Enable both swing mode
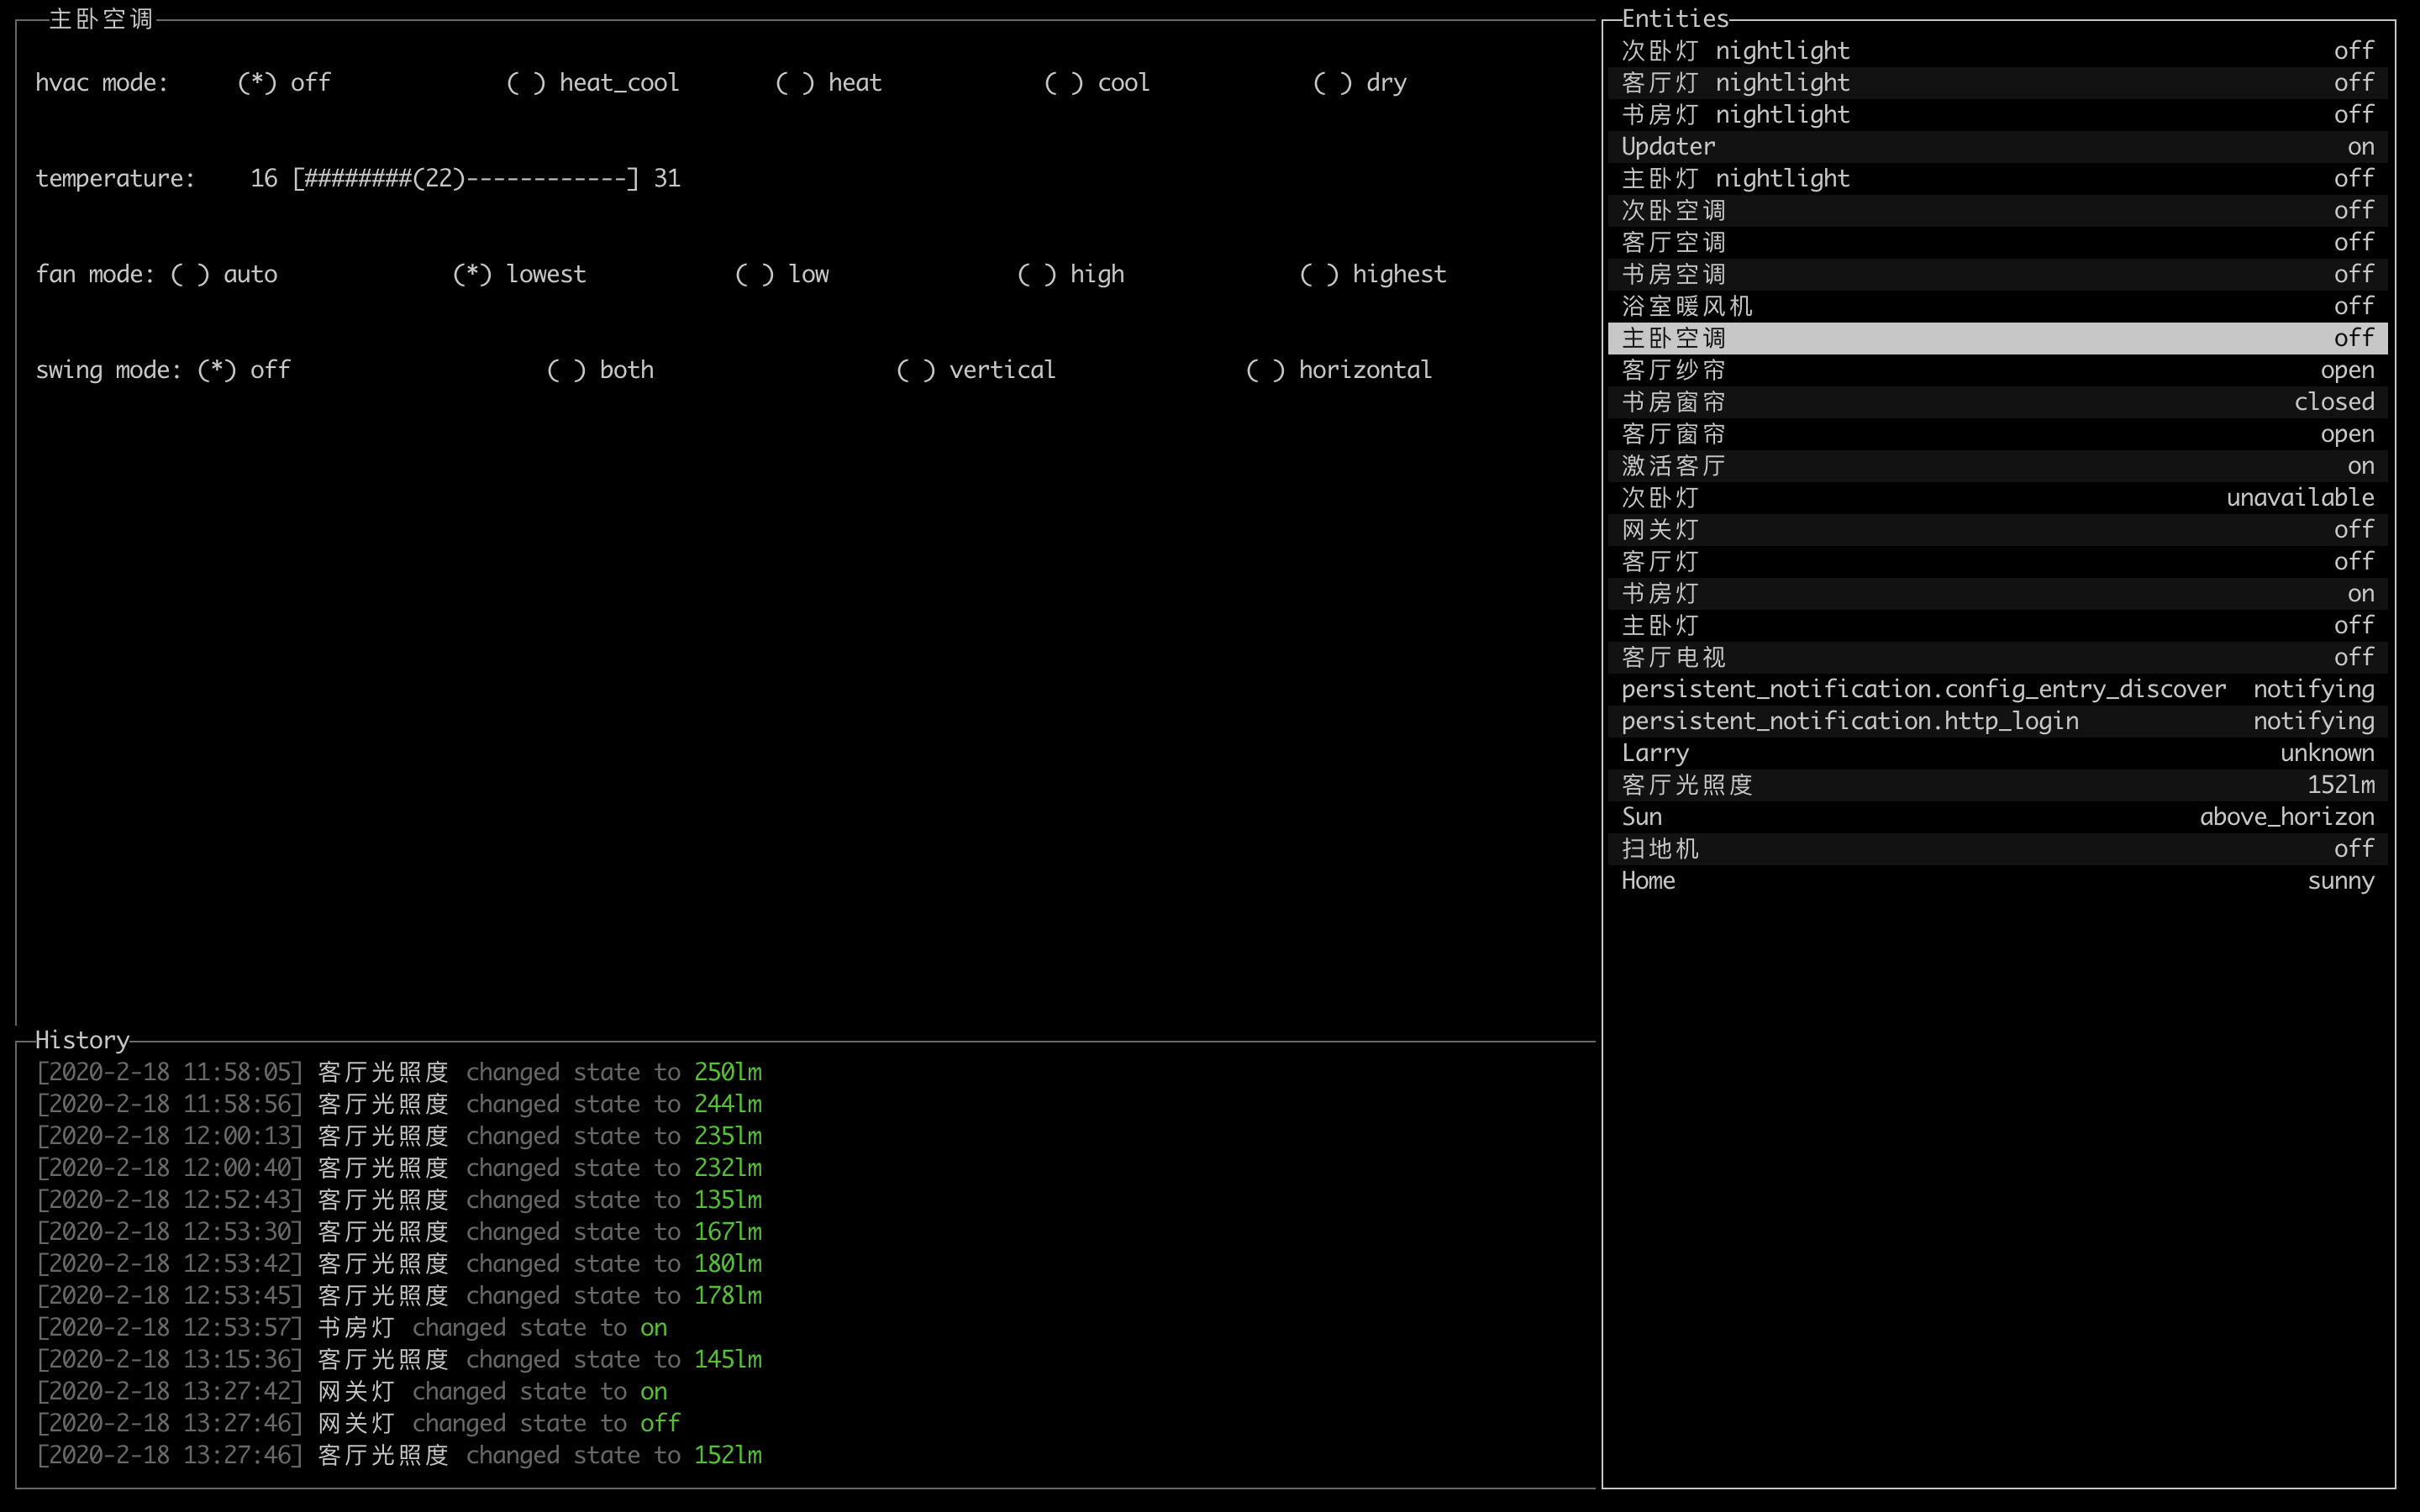Viewport: 2420px width, 1512px height. (x=567, y=371)
